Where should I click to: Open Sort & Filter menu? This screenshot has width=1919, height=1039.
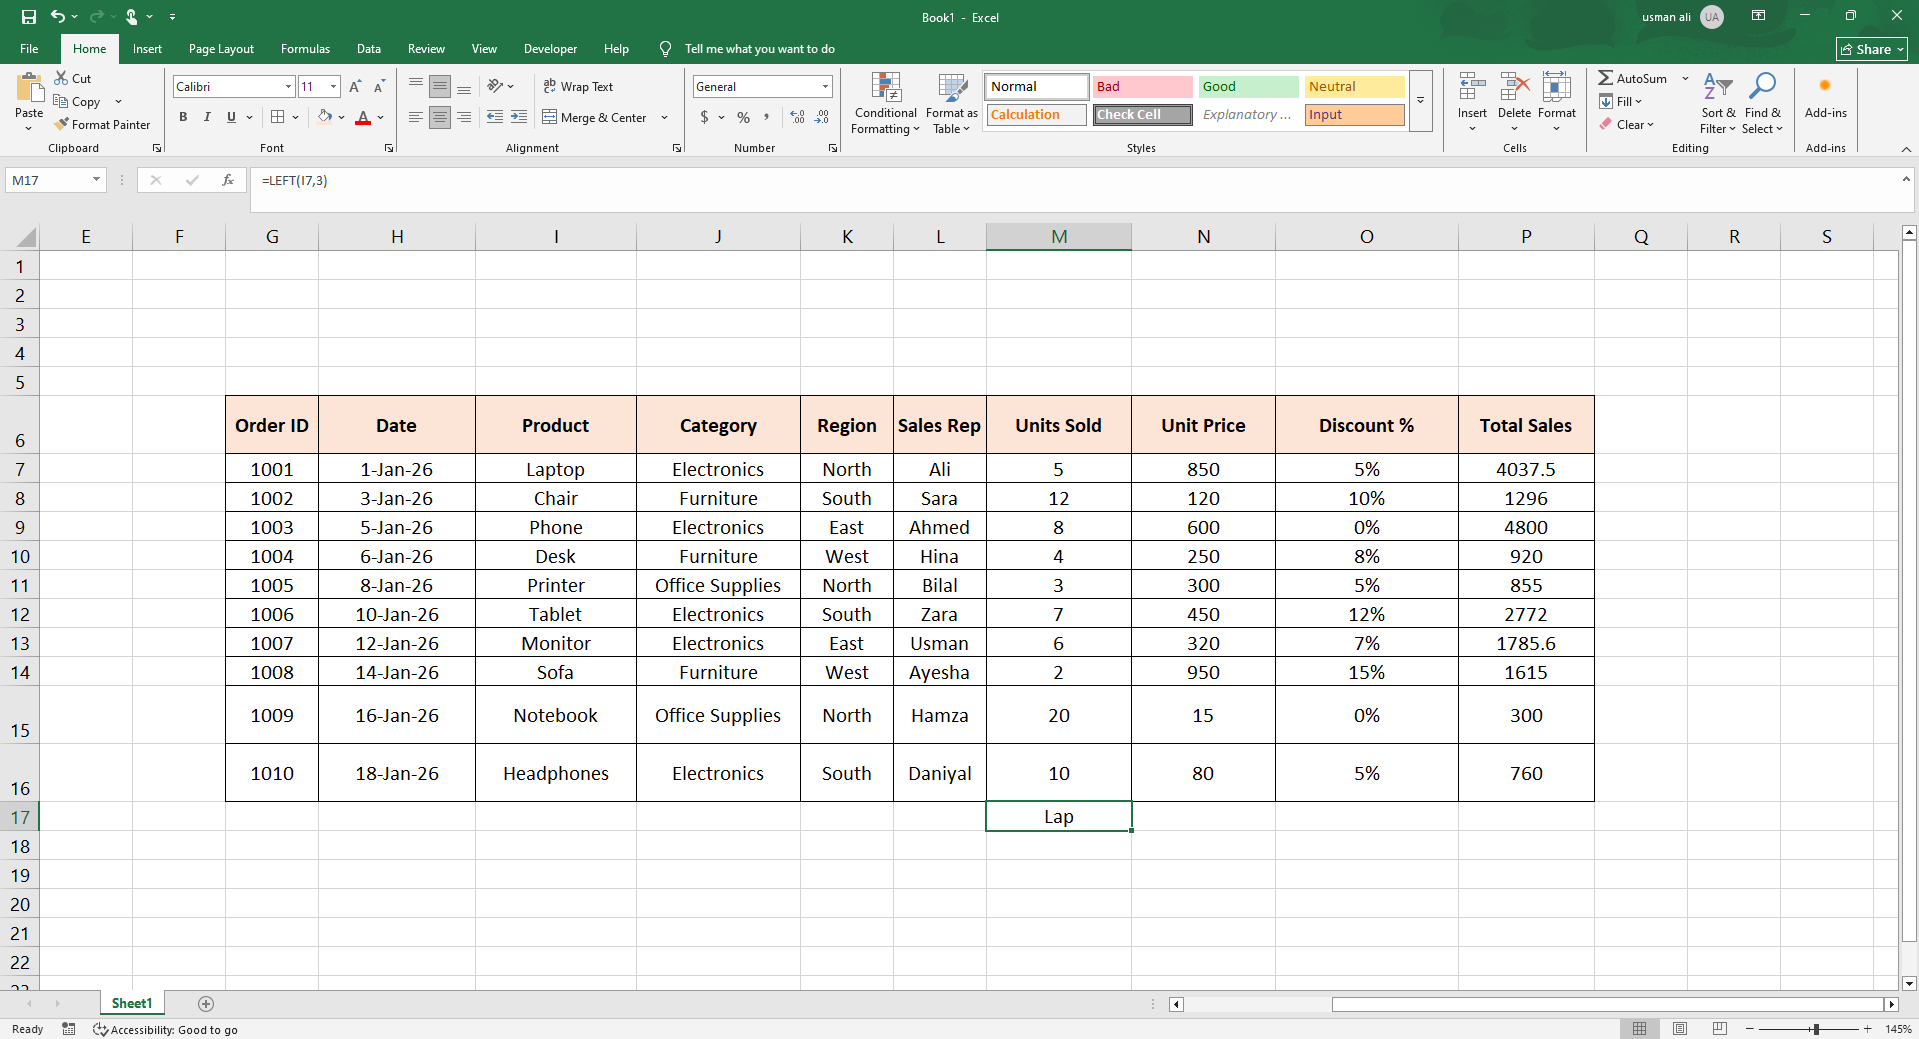click(1718, 103)
